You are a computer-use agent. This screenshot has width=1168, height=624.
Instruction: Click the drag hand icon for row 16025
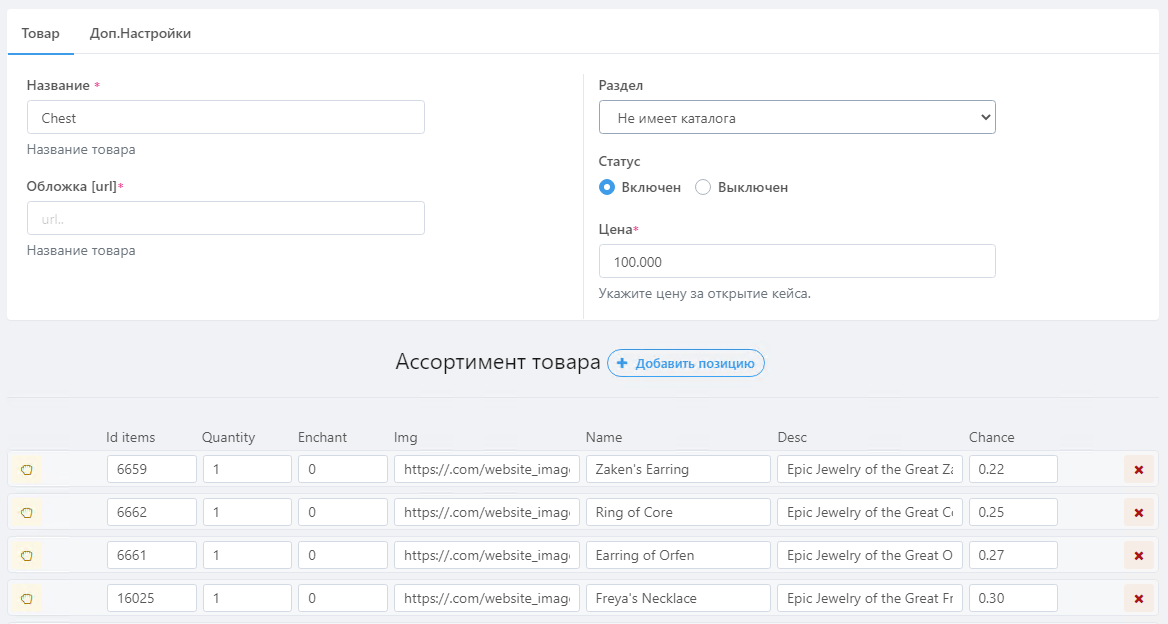[x=28, y=598]
